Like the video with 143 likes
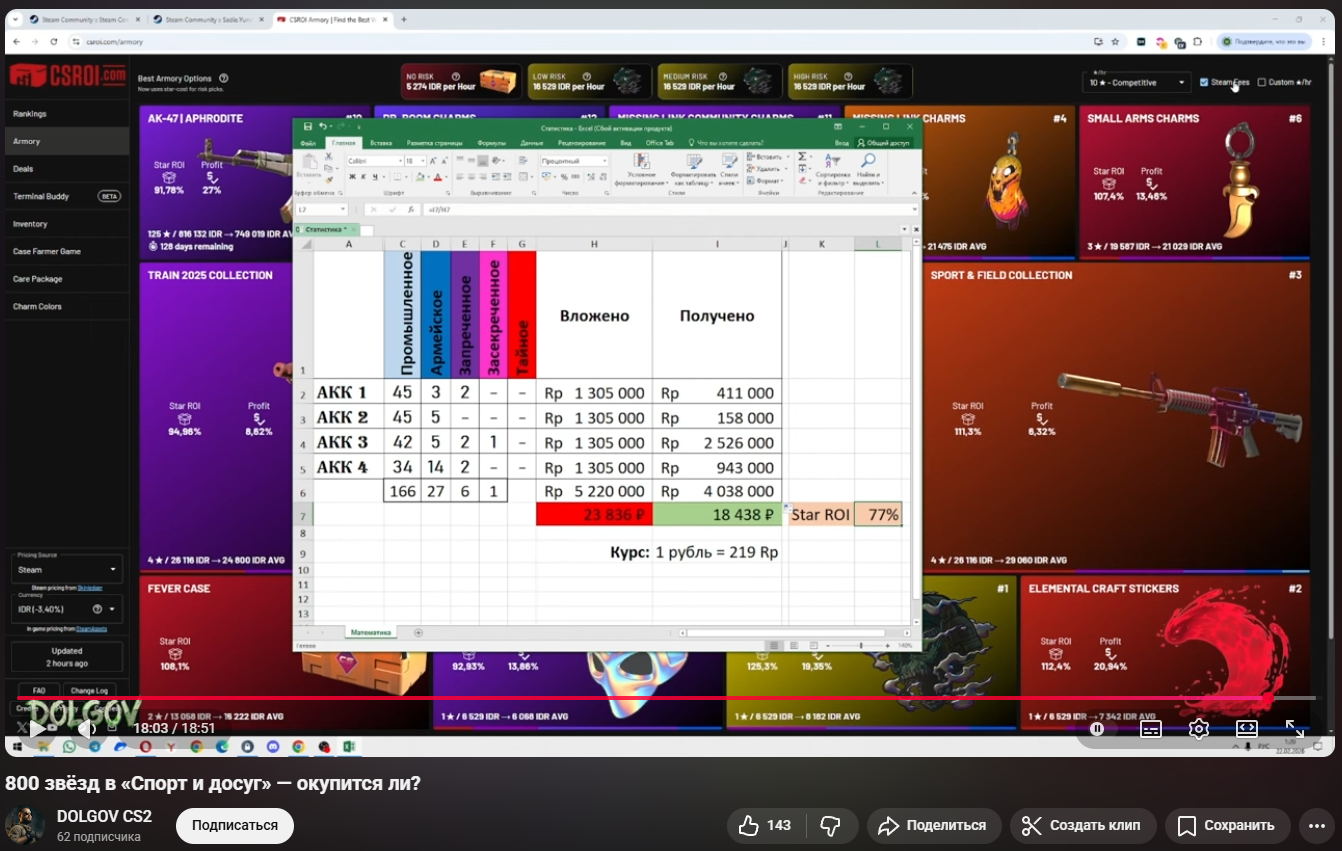 point(765,825)
